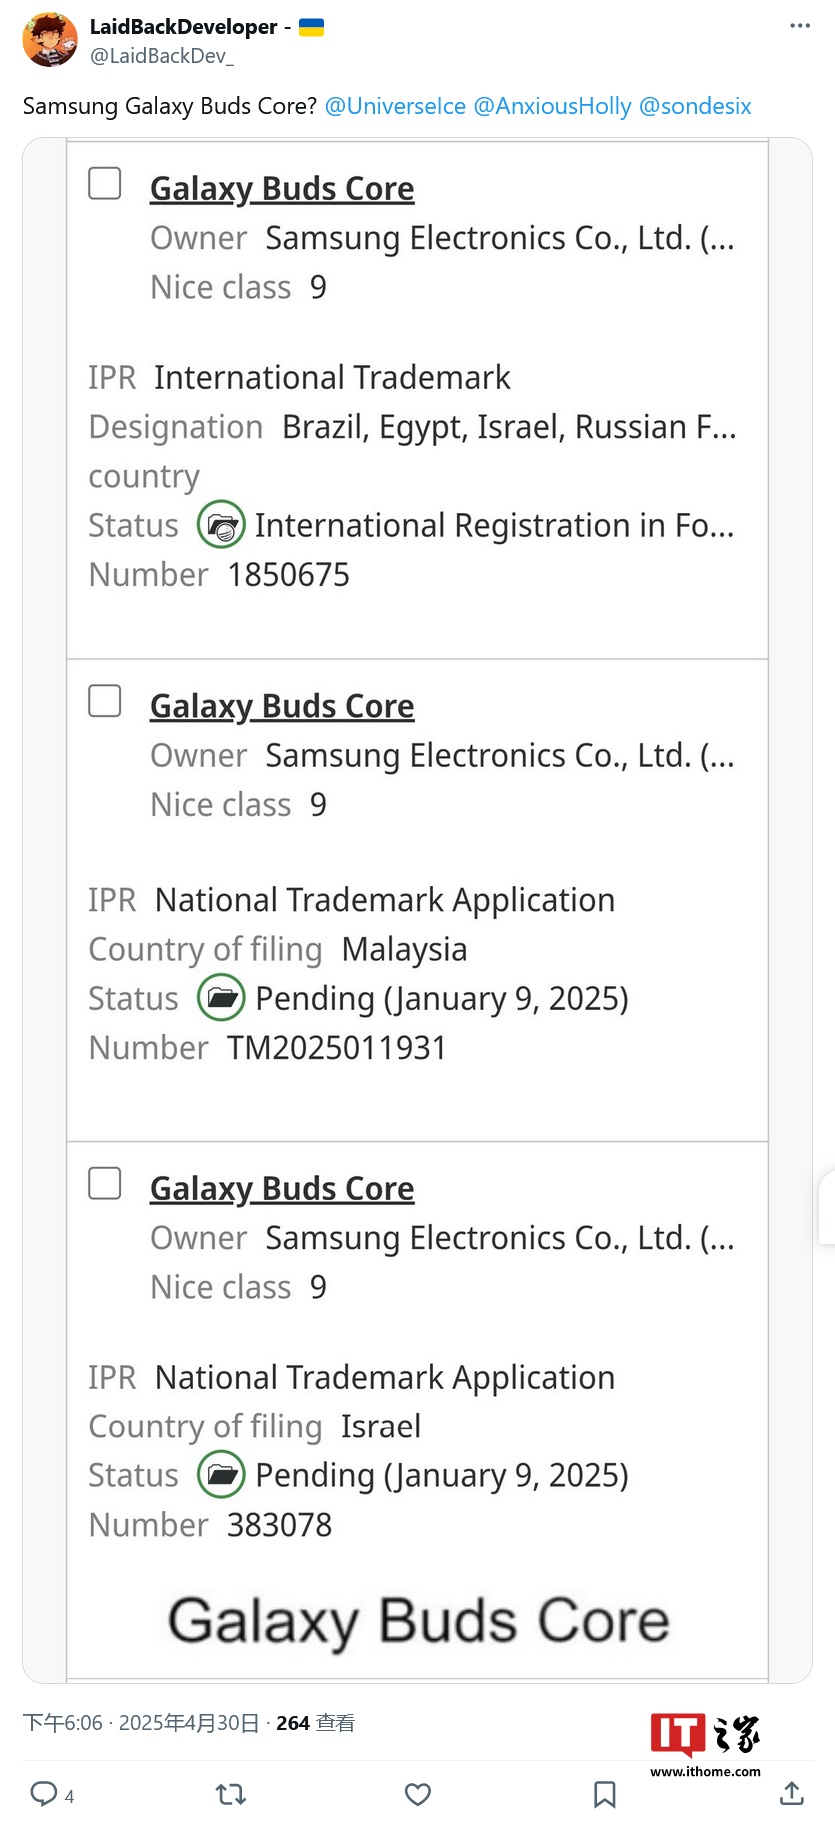
Task: Click the repost arrows icon
Action: pos(231,1794)
